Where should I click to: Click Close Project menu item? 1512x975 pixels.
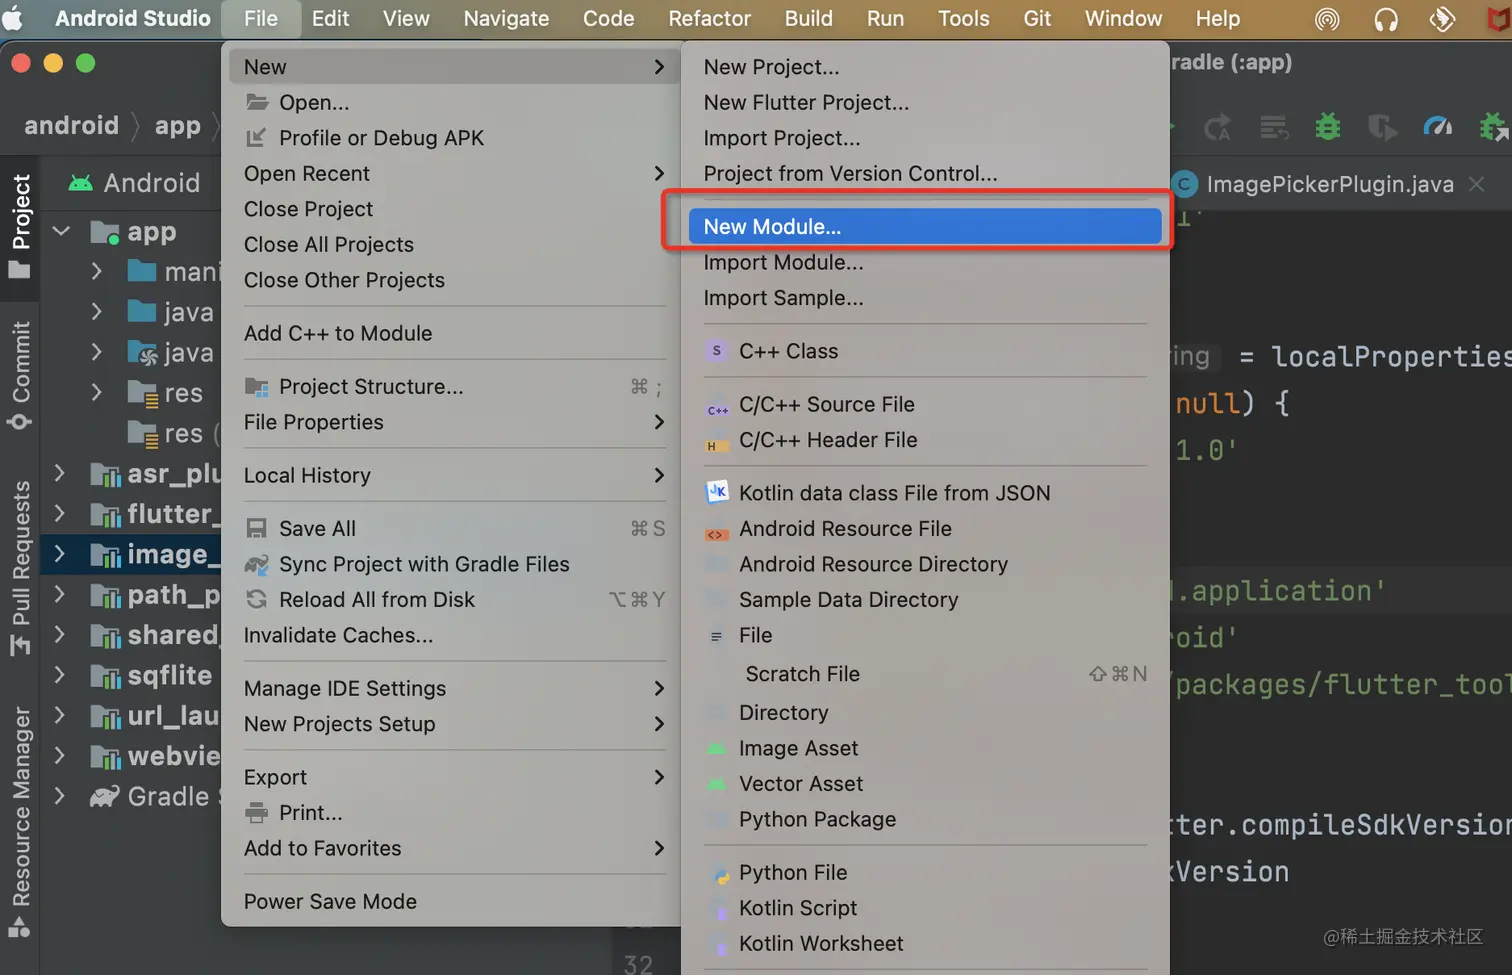click(x=452, y=209)
